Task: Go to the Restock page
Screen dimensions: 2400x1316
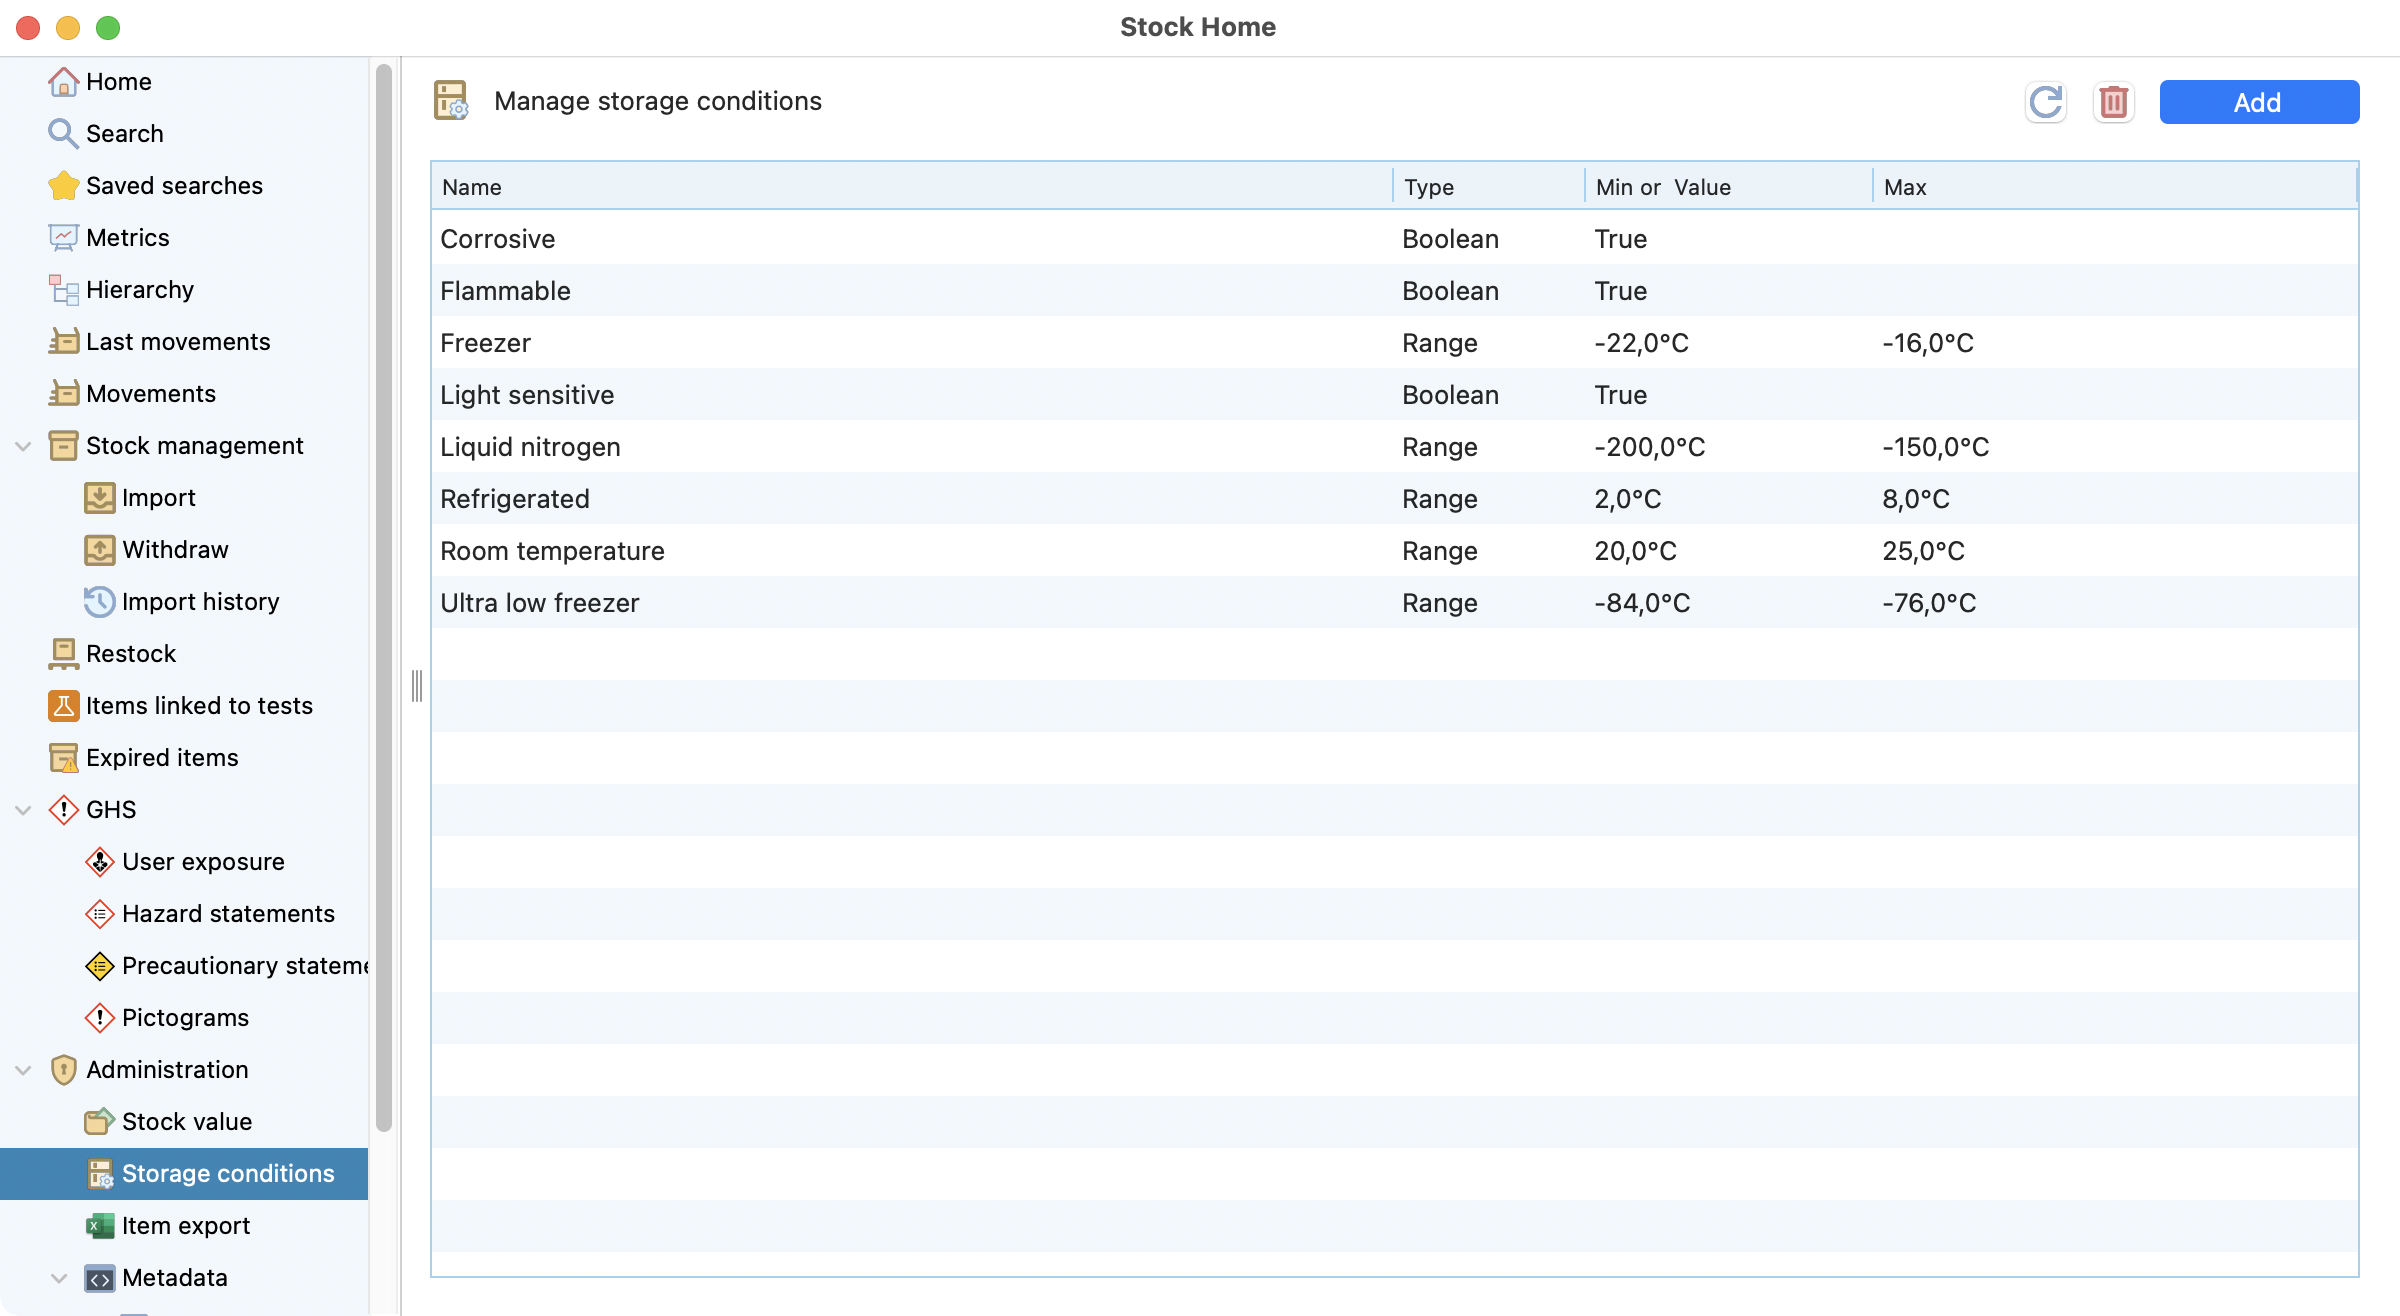Action: (x=130, y=654)
